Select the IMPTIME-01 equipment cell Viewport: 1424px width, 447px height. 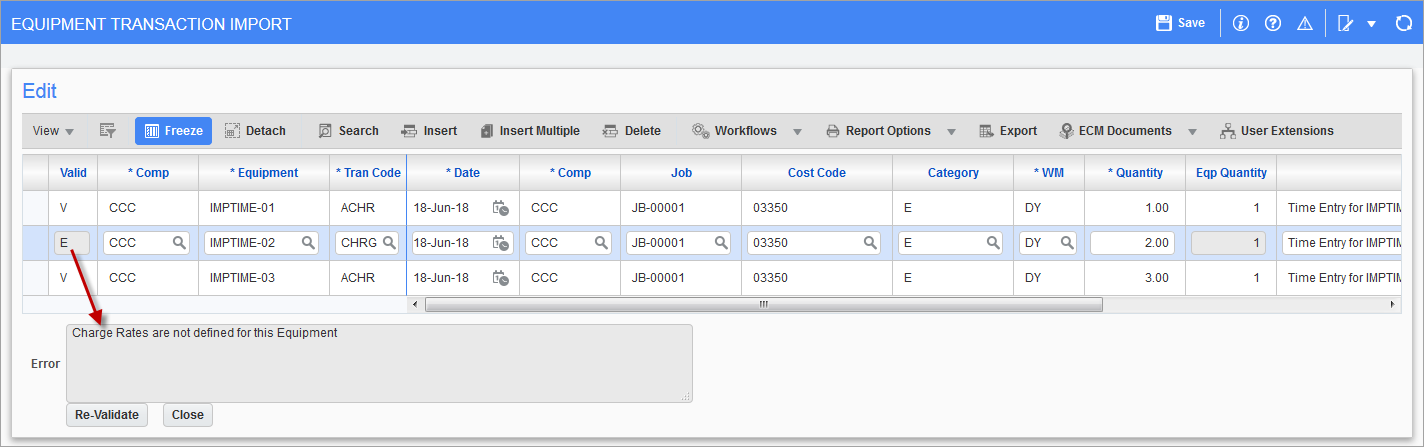tap(264, 208)
